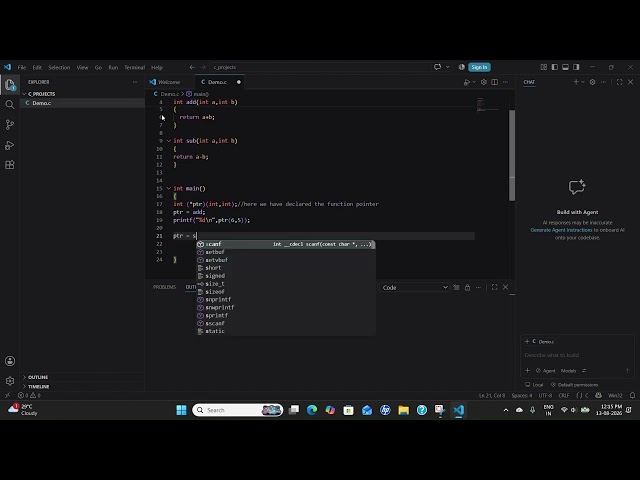Maximize the chat panel
Viewport: 640px width, 480px height.
[x=620, y=82]
